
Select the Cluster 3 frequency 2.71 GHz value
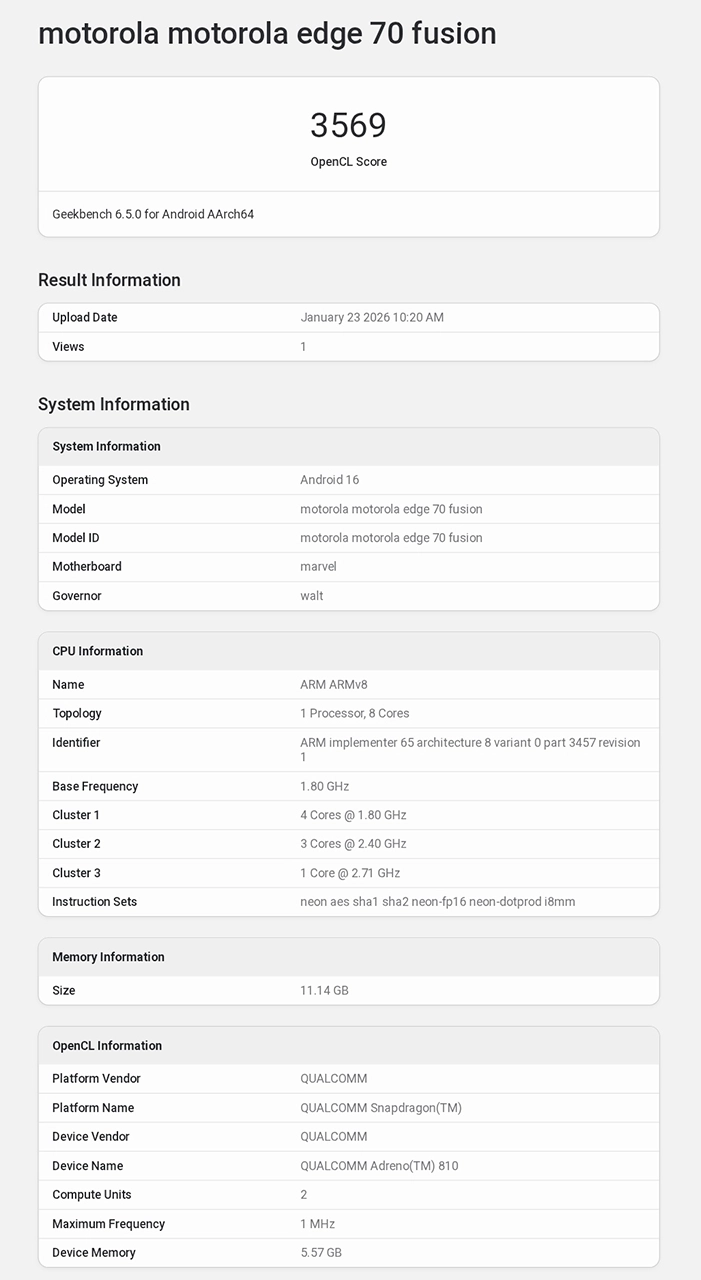pos(350,873)
